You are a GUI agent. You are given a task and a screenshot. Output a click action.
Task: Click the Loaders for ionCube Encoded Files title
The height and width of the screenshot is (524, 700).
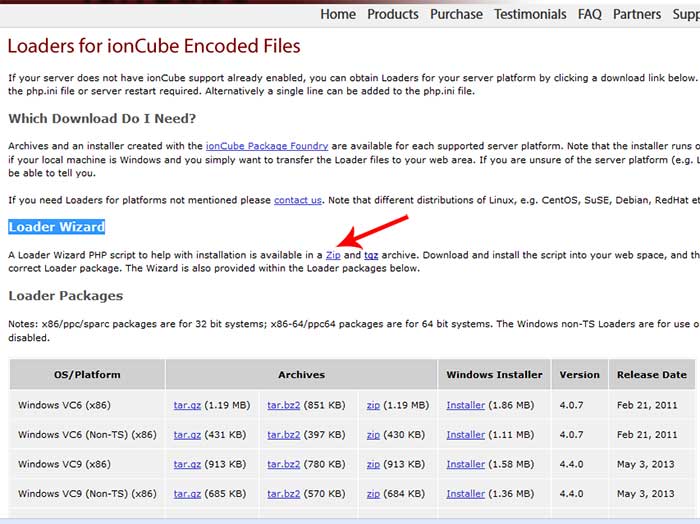point(154,46)
